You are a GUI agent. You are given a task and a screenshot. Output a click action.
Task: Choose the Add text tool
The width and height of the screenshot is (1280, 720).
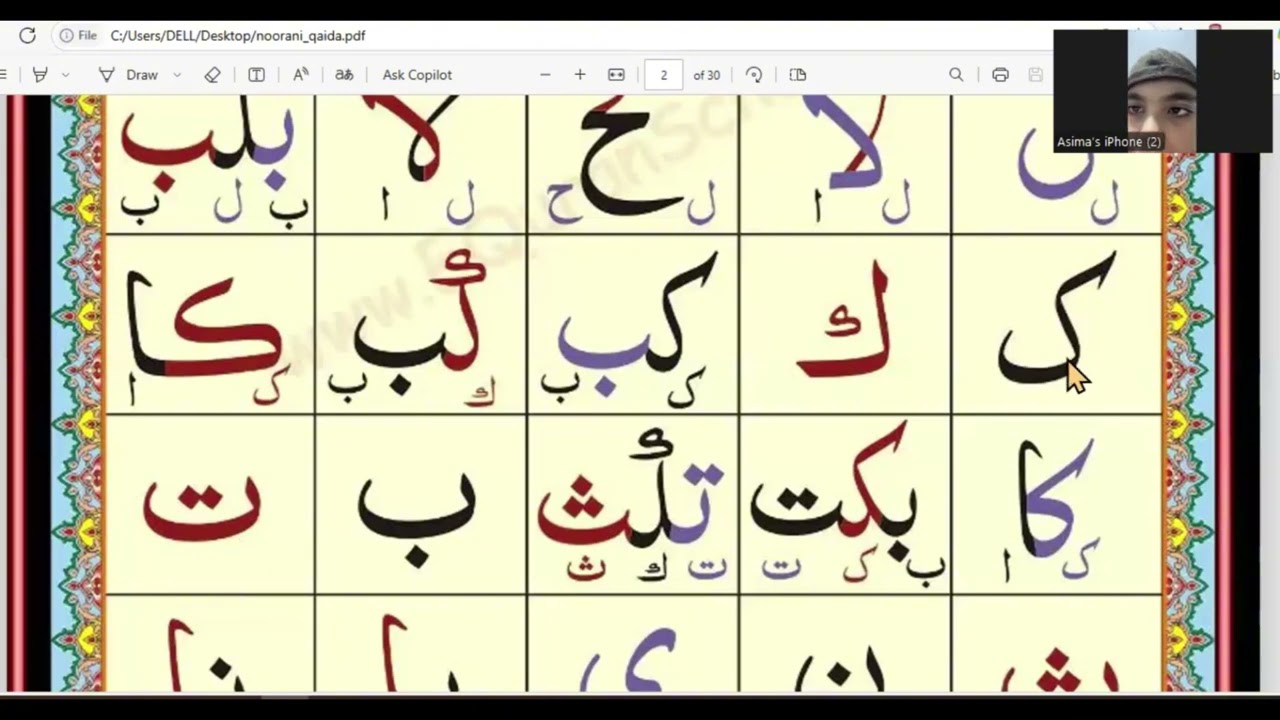click(256, 75)
